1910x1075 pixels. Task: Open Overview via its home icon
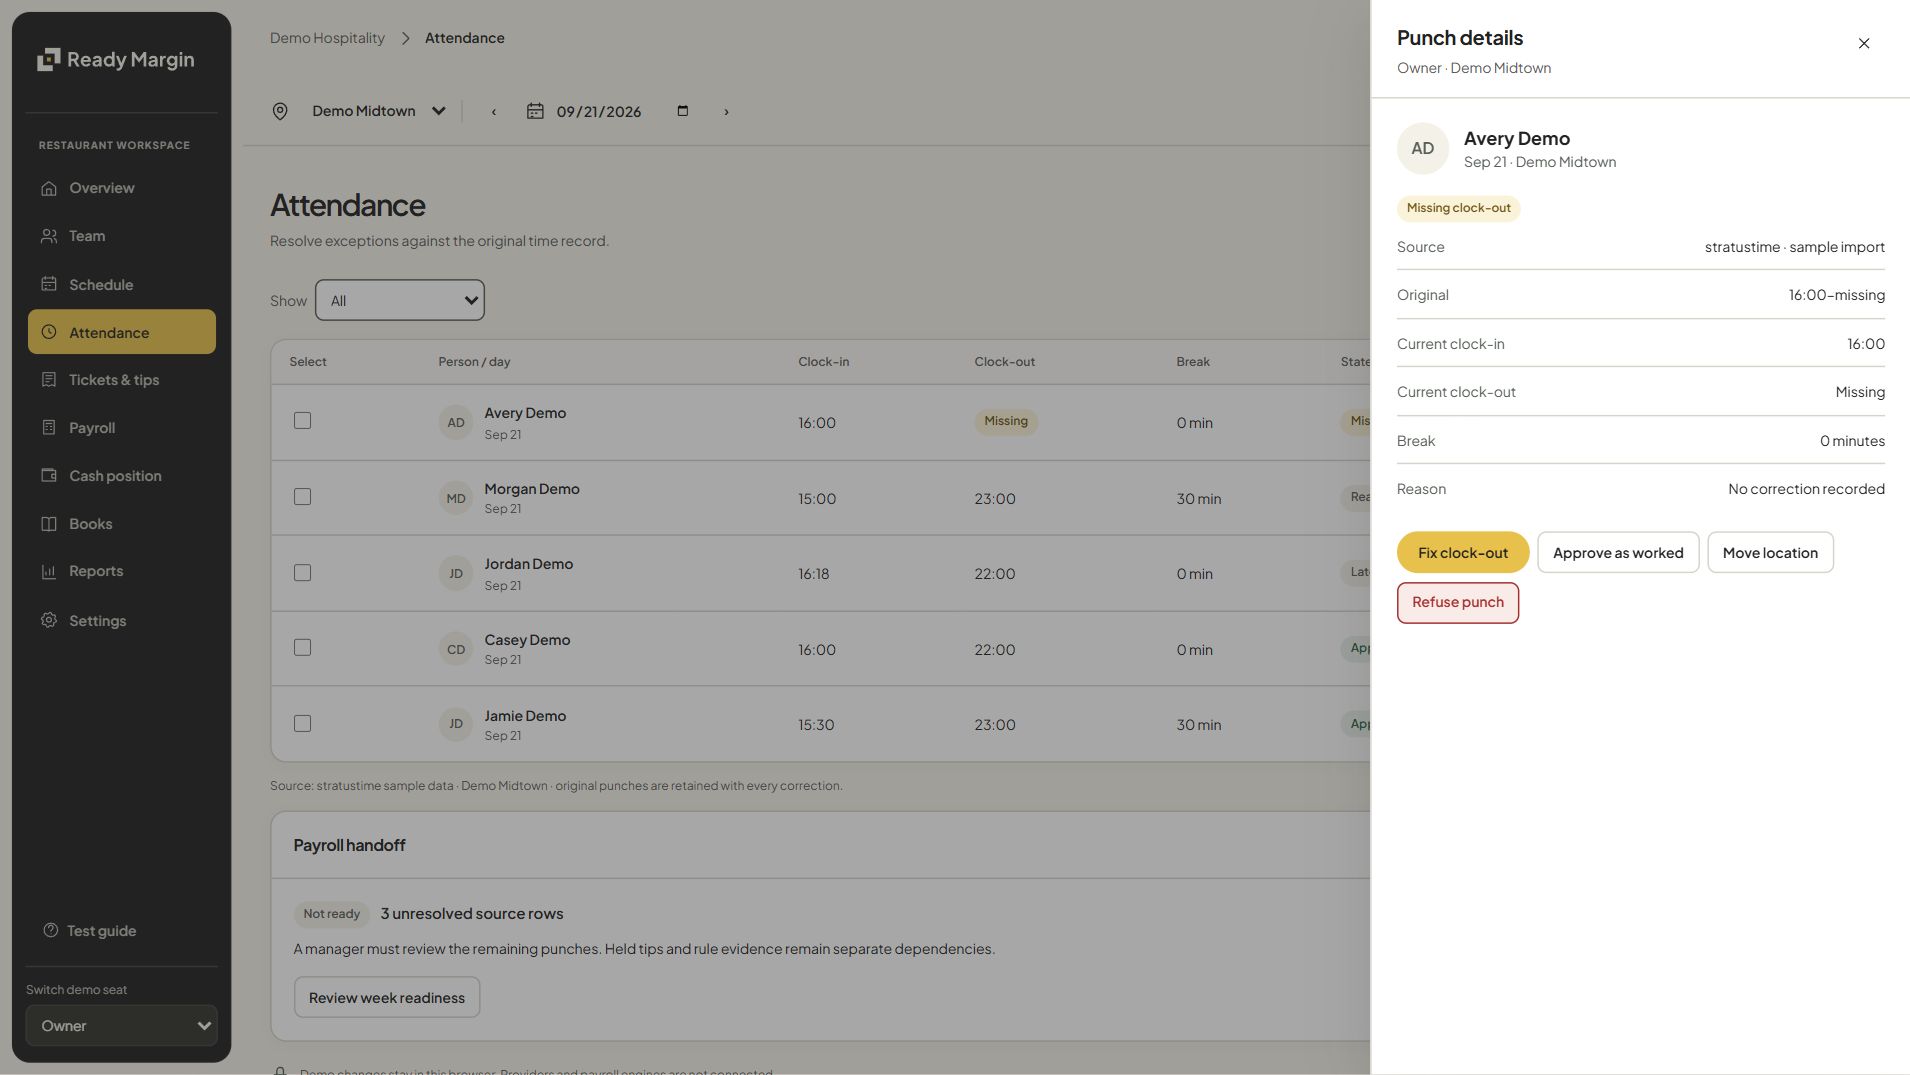48,188
